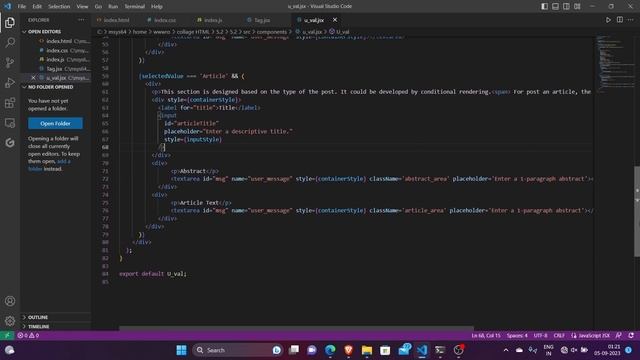Viewport: 640px width, 360px height.
Task: Open the Brave browser from taskbar
Action: click(348, 350)
